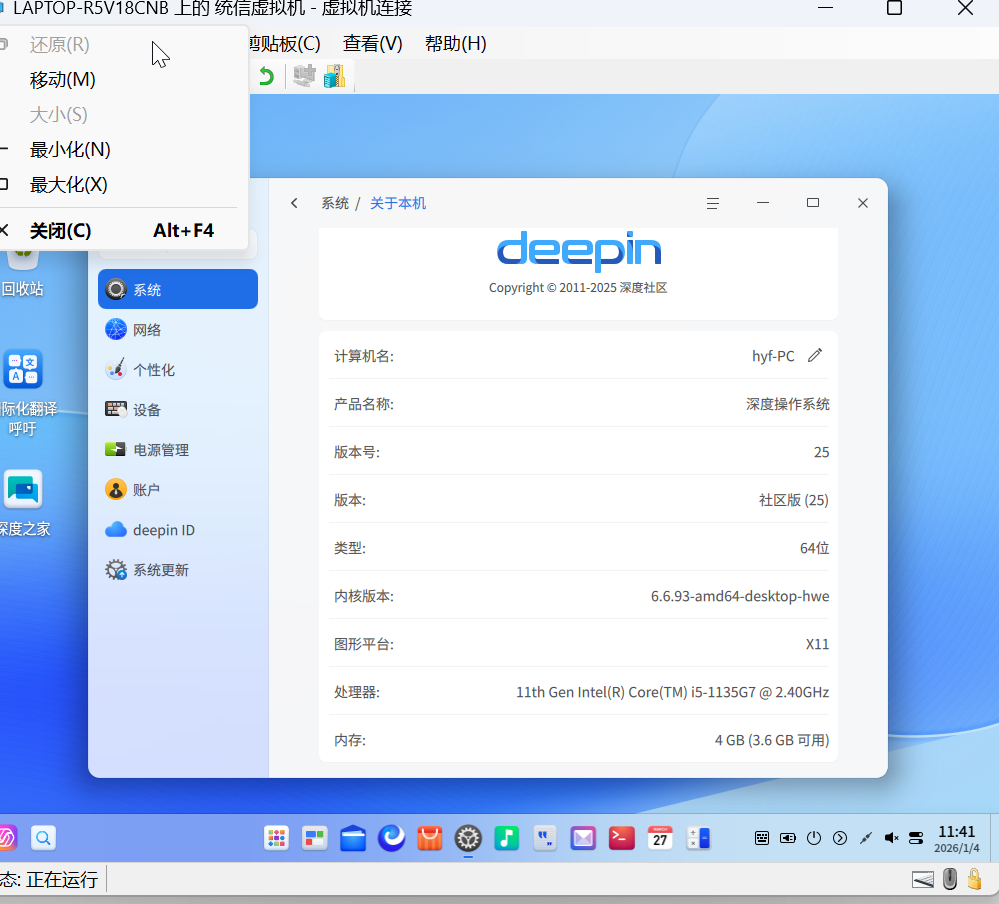The image size is (999, 904).
Task: Launch the calculator dock icon
Action: click(x=698, y=838)
